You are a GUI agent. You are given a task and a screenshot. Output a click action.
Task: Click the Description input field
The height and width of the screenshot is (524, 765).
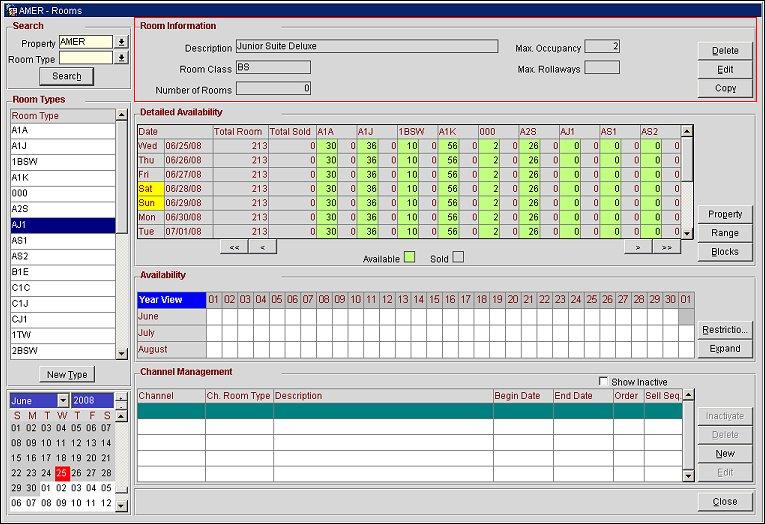pyautogui.click(x=366, y=46)
